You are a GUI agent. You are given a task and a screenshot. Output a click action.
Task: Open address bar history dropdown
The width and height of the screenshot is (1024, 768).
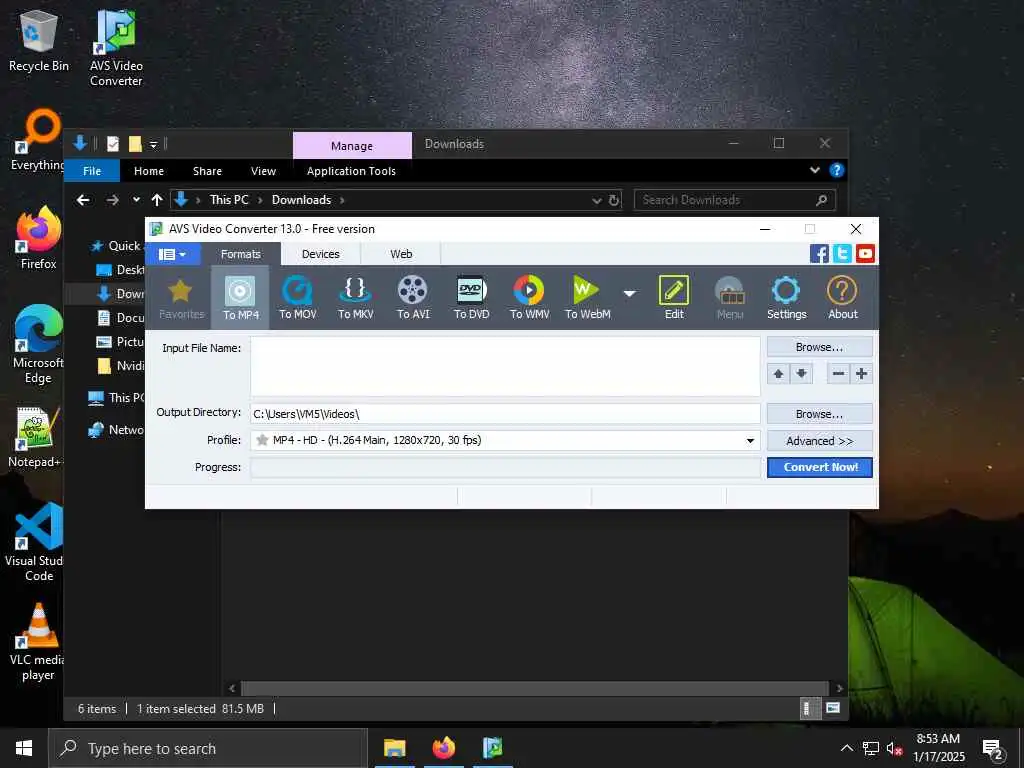coord(596,200)
